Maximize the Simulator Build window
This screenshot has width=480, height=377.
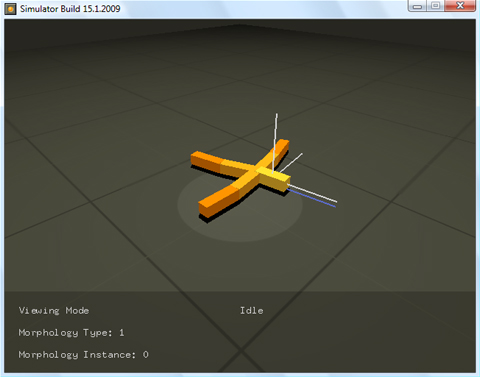[x=435, y=6]
